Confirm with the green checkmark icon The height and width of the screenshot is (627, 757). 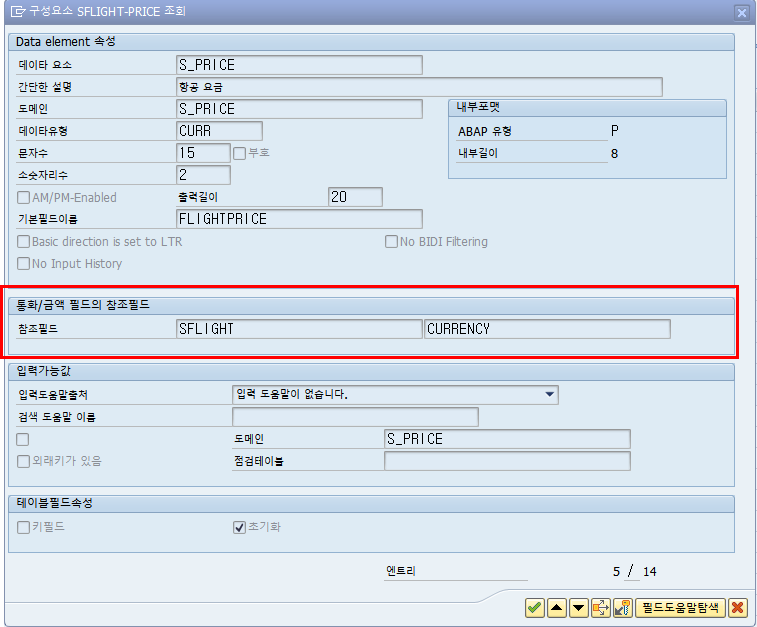534,608
